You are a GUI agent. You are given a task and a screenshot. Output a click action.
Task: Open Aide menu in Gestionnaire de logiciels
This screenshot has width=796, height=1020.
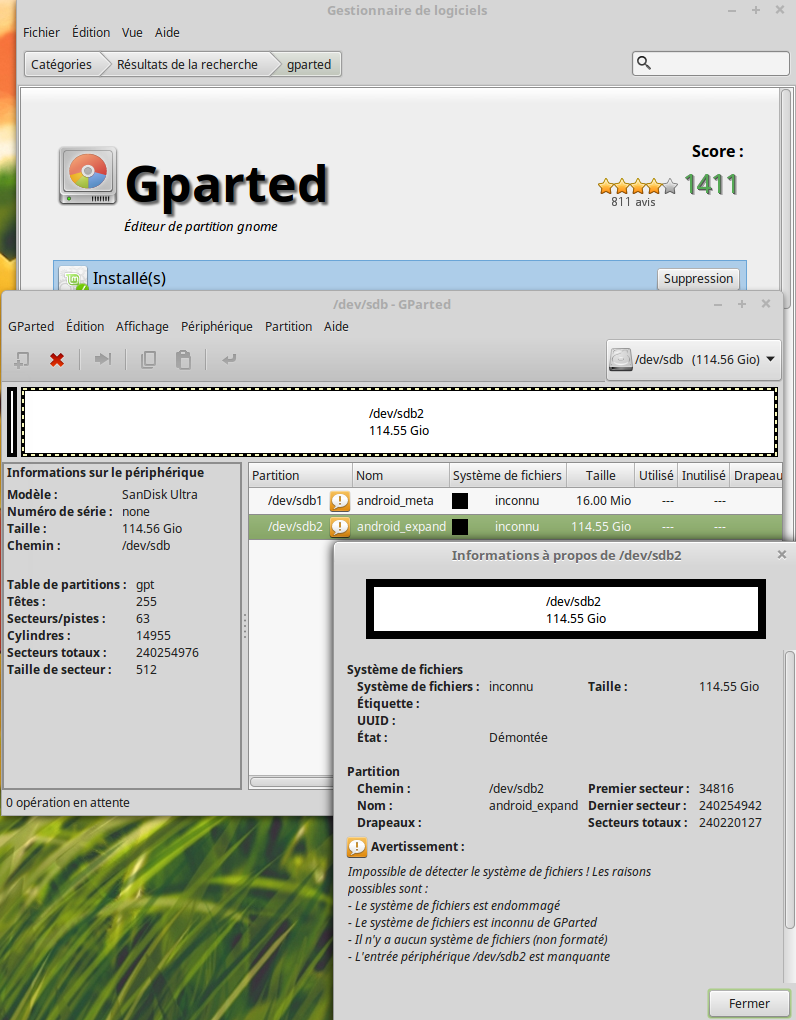pos(167,33)
